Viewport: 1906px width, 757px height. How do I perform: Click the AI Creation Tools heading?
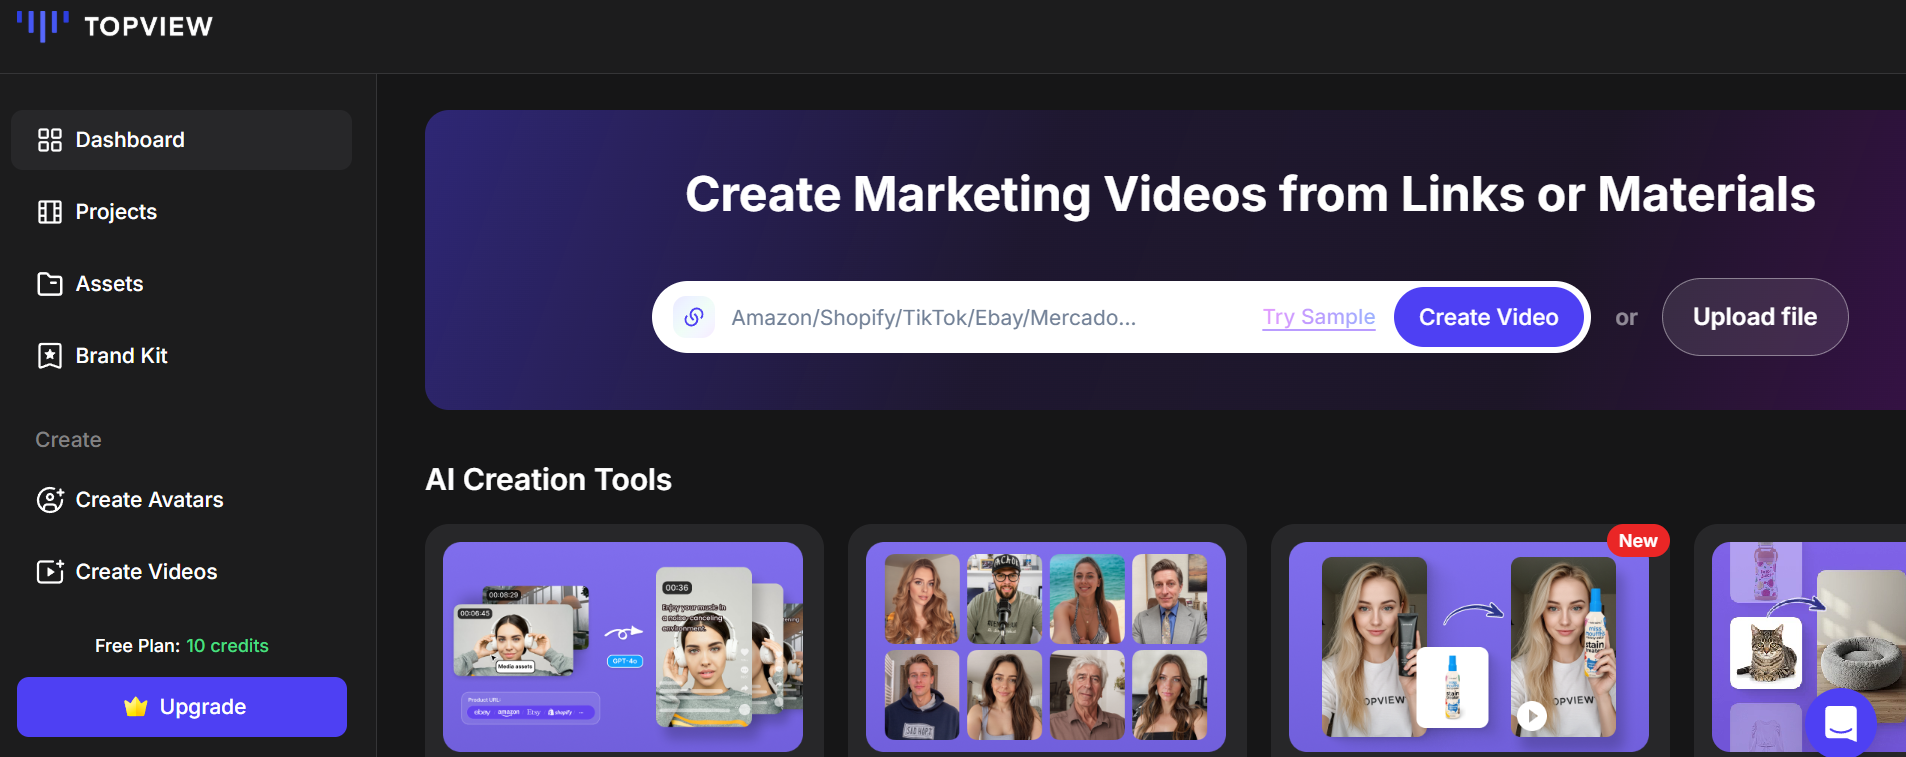tap(549, 480)
